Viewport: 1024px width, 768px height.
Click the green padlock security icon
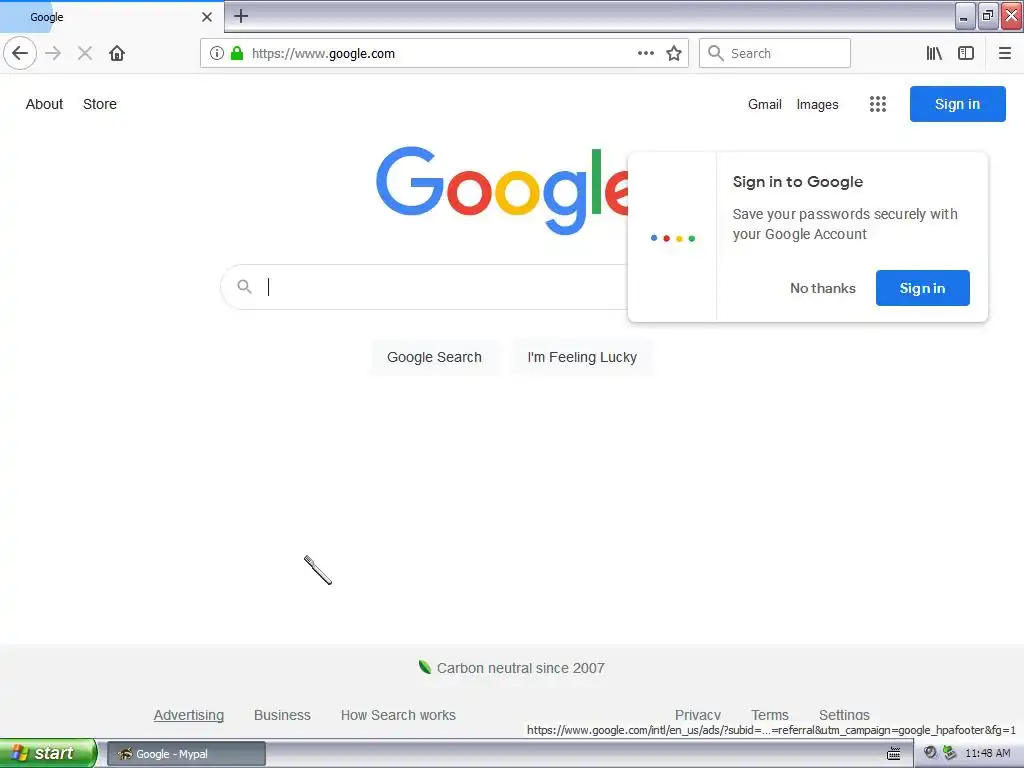(237, 54)
